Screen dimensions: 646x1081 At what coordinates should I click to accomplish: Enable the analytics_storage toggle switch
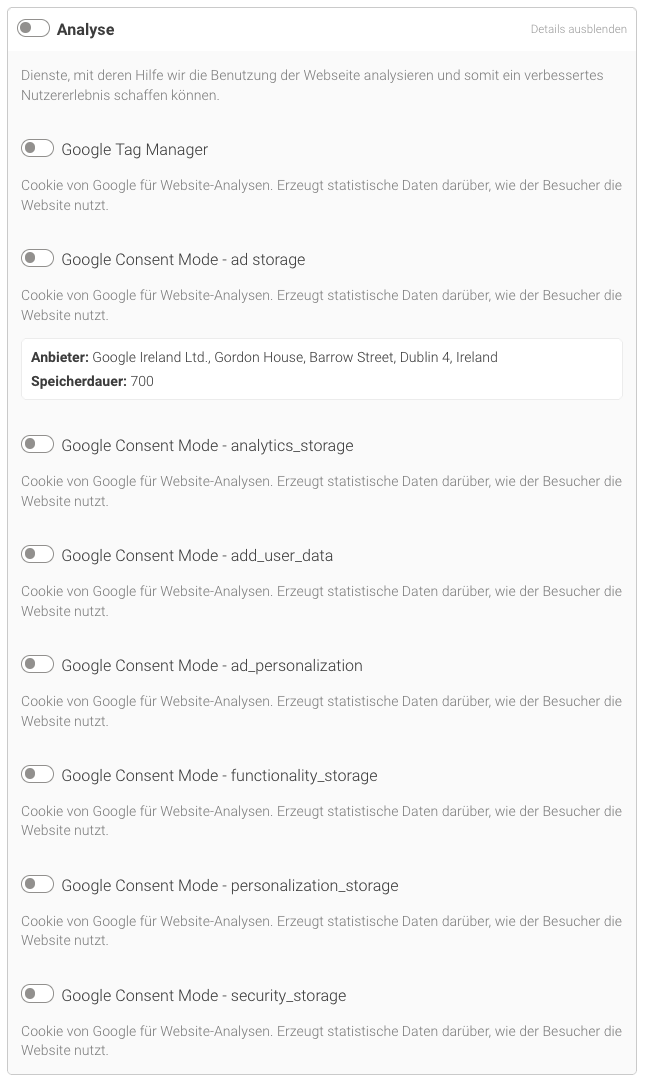(38, 444)
